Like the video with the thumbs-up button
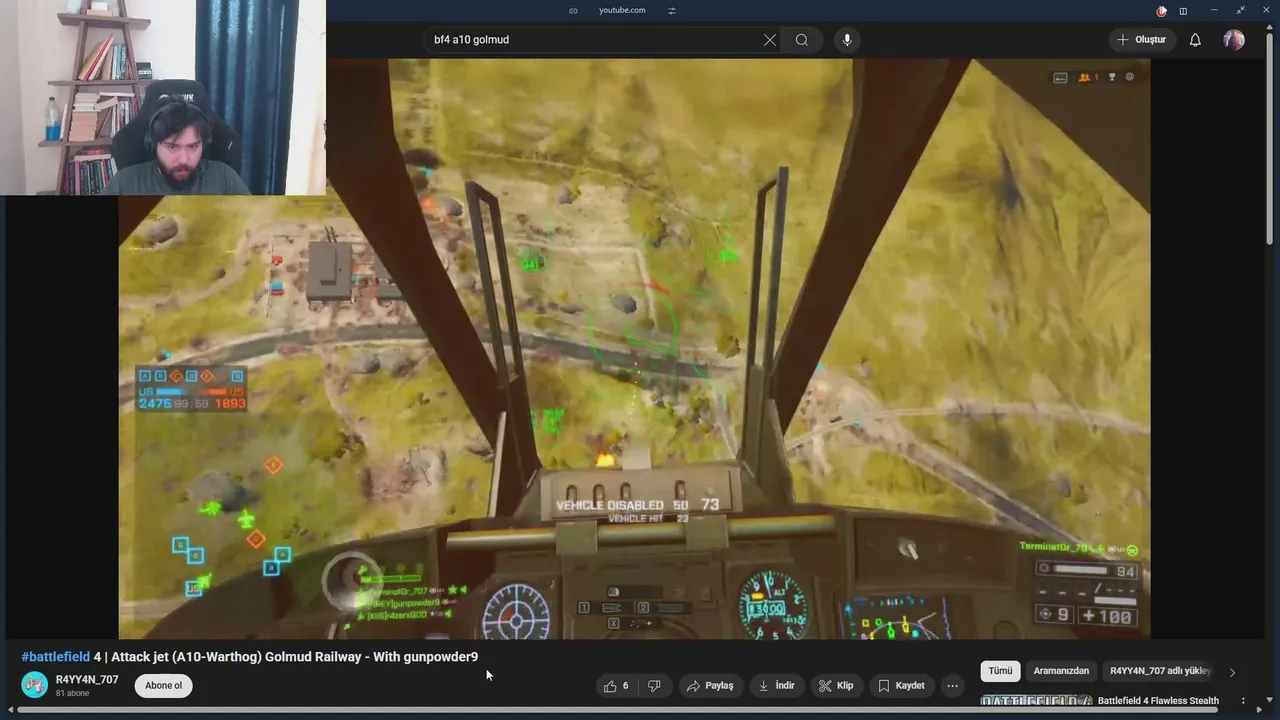The image size is (1280, 720). point(616,685)
